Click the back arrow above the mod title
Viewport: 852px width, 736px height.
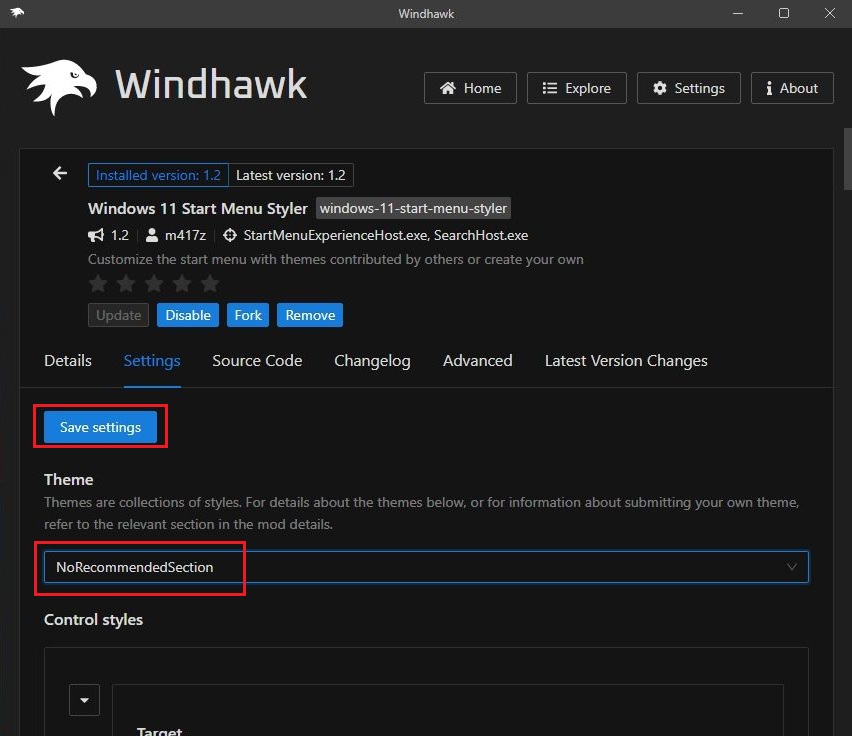59,172
